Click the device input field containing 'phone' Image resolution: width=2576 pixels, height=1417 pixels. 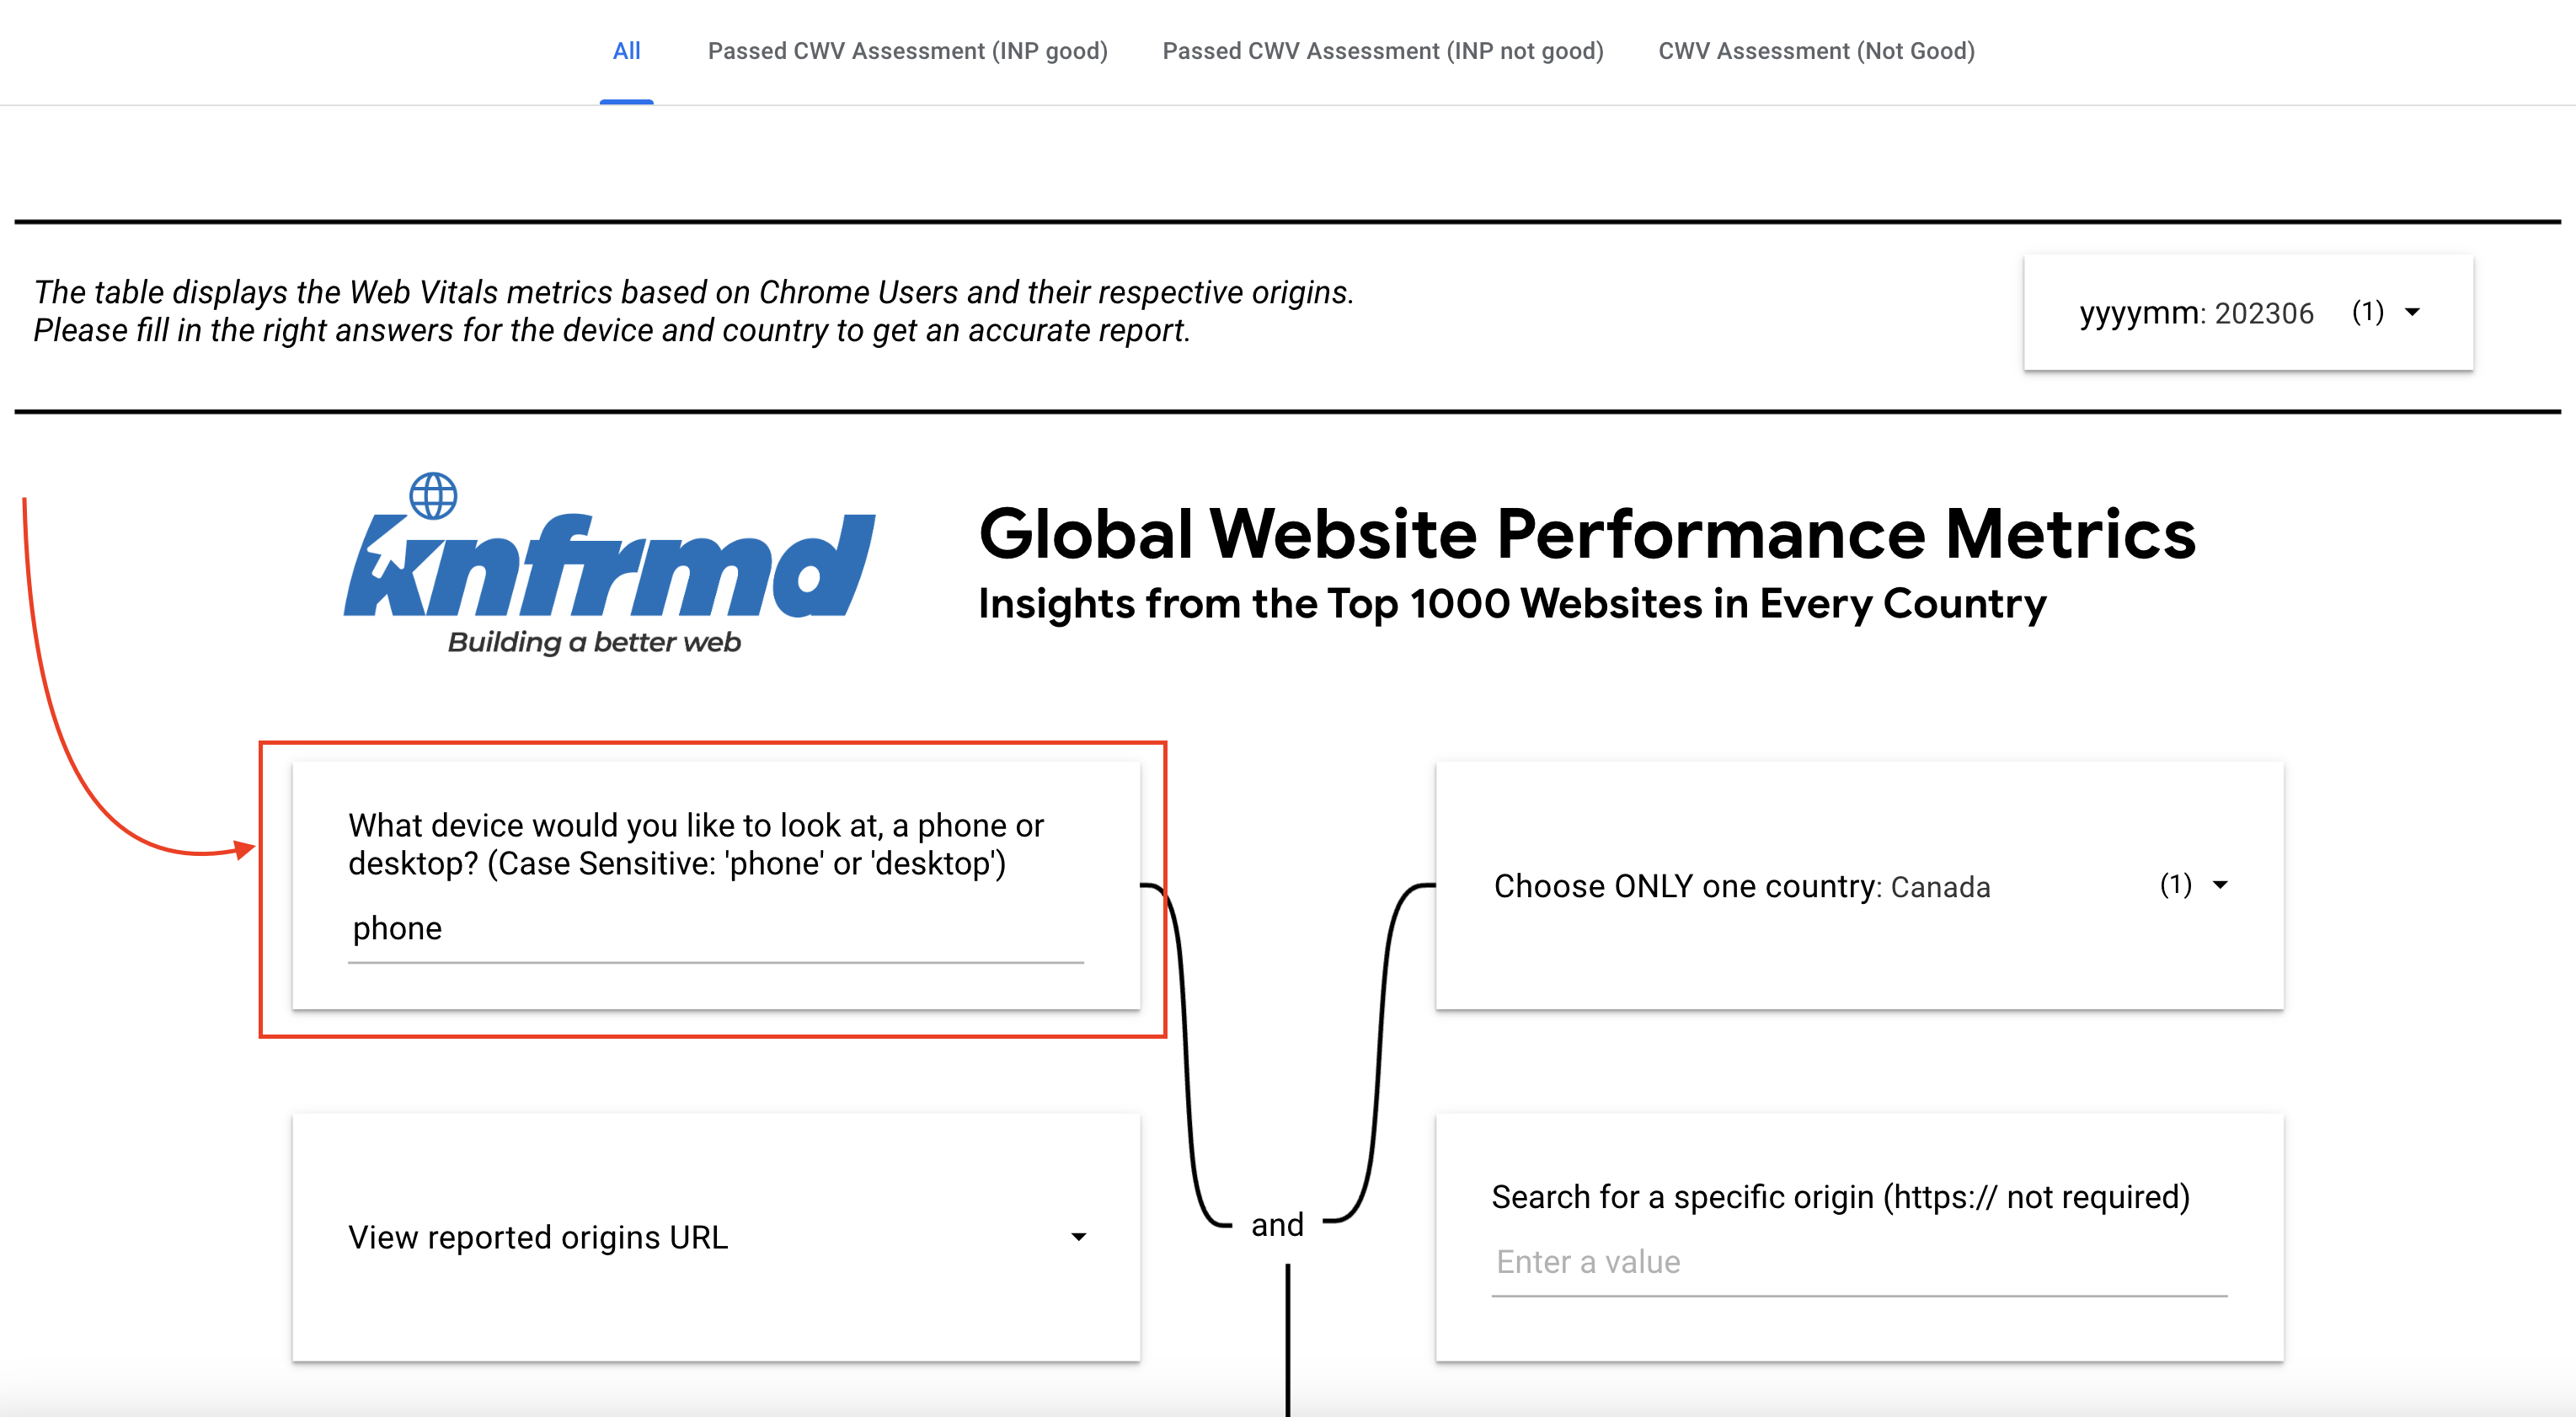pyautogui.click(x=716, y=929)
